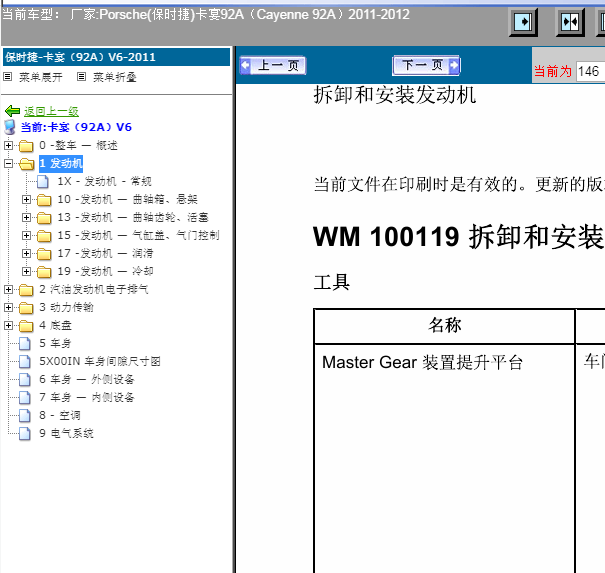The width and height of the screenshot is (605, 573).
Task: Click folder icon of 13 -发动机 曲轴齿轮
Action: (x=44, y=218)
